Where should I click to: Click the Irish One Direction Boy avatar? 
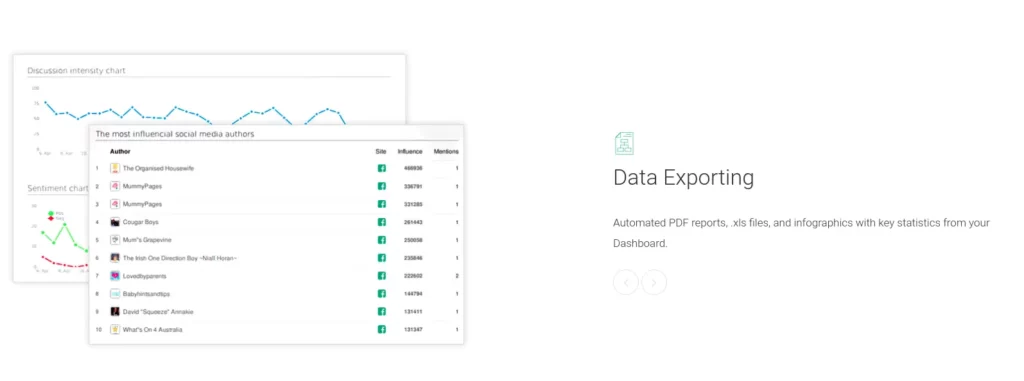coord(115,257)
